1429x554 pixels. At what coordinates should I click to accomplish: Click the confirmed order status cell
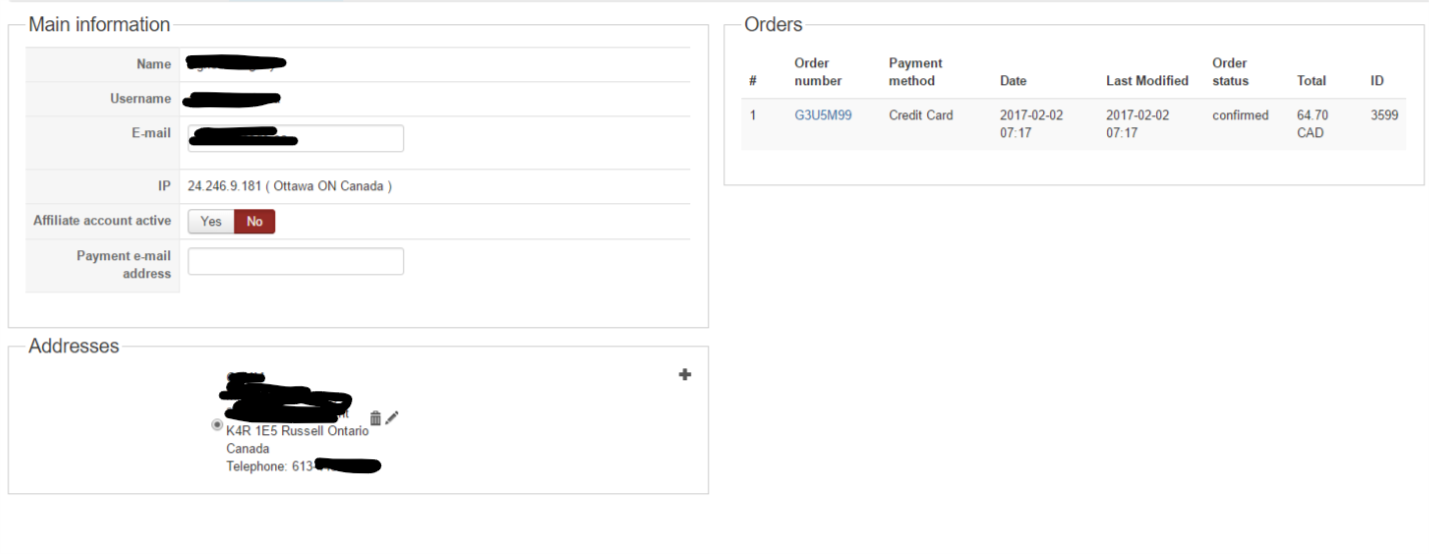point(1240,115)
